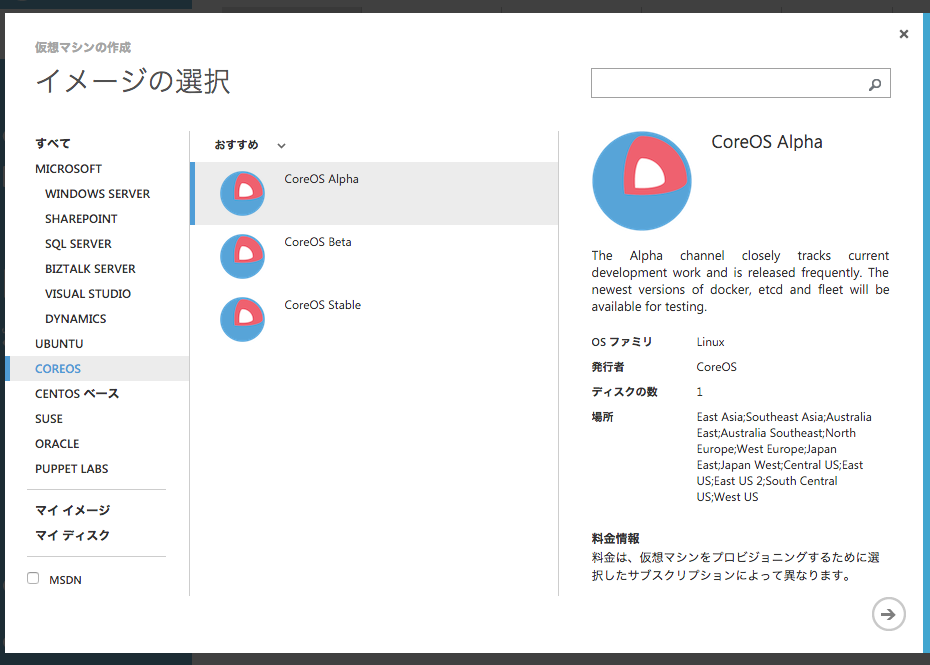Select the BIZTALK SERVER category
This screenshot has width=930, height=665.
[x=90, y=269]
